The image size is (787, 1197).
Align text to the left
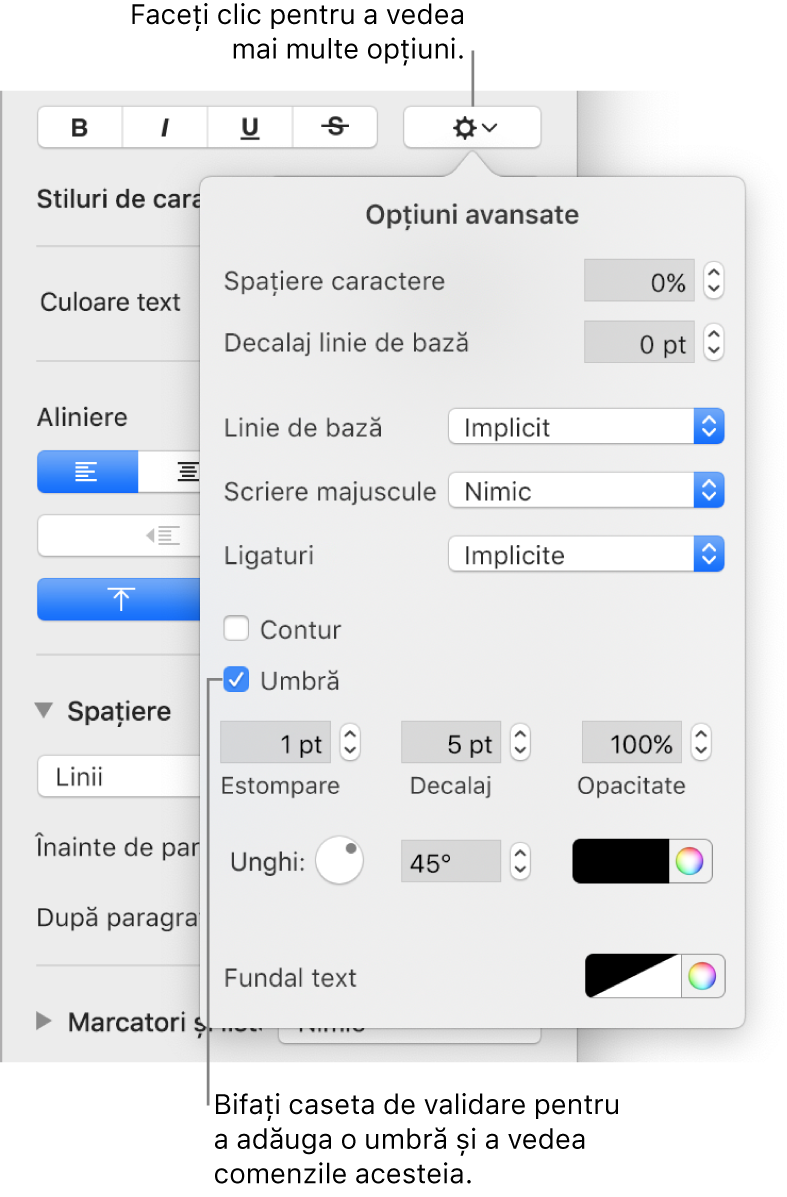pos(87,472)
